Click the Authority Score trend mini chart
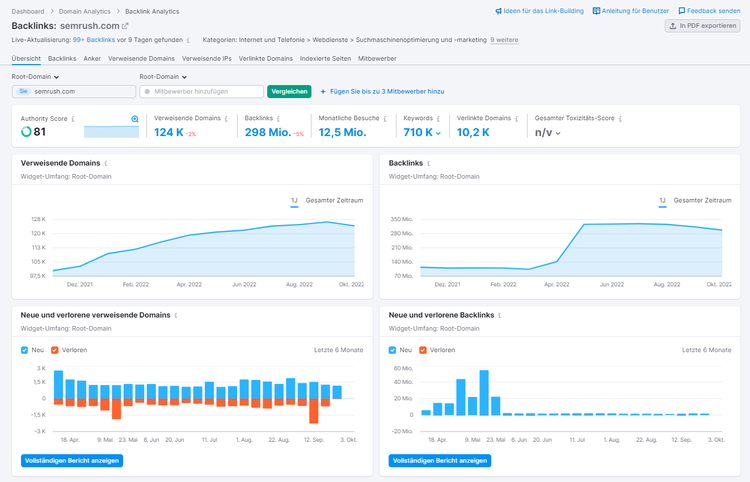 (x=111, y=132)
